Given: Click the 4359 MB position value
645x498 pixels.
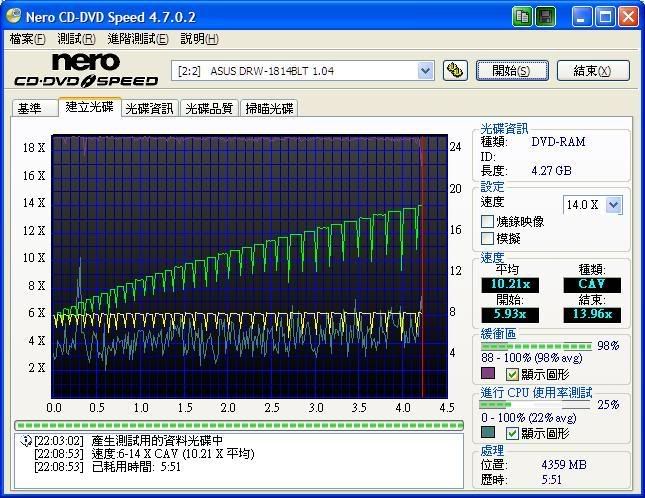Looking at the screenshot, I should click(564, 465).
